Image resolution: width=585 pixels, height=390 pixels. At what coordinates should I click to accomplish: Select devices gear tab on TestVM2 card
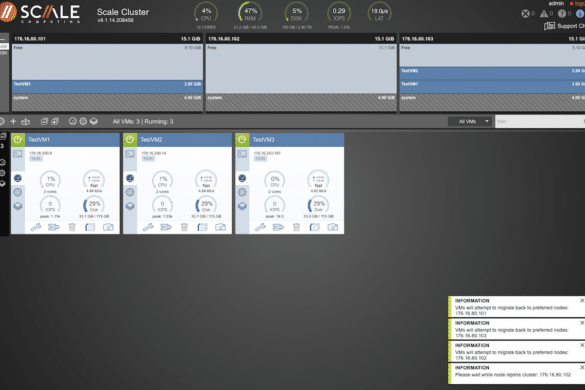point(130,192)
